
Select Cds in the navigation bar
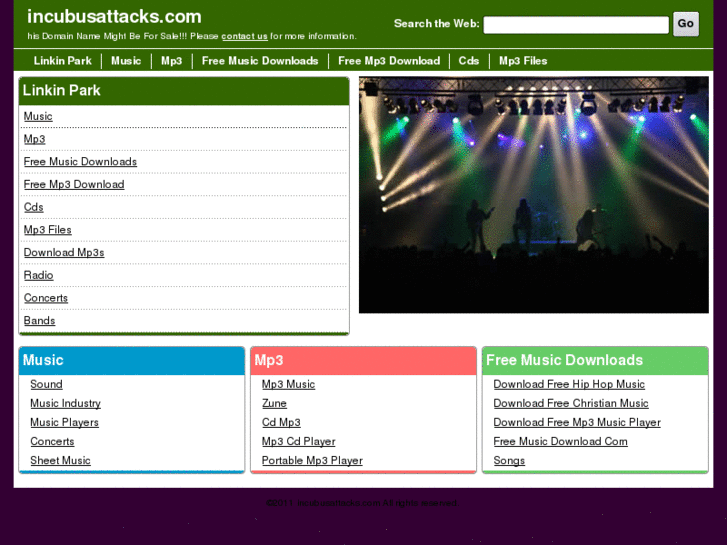(x=469, y=61)
